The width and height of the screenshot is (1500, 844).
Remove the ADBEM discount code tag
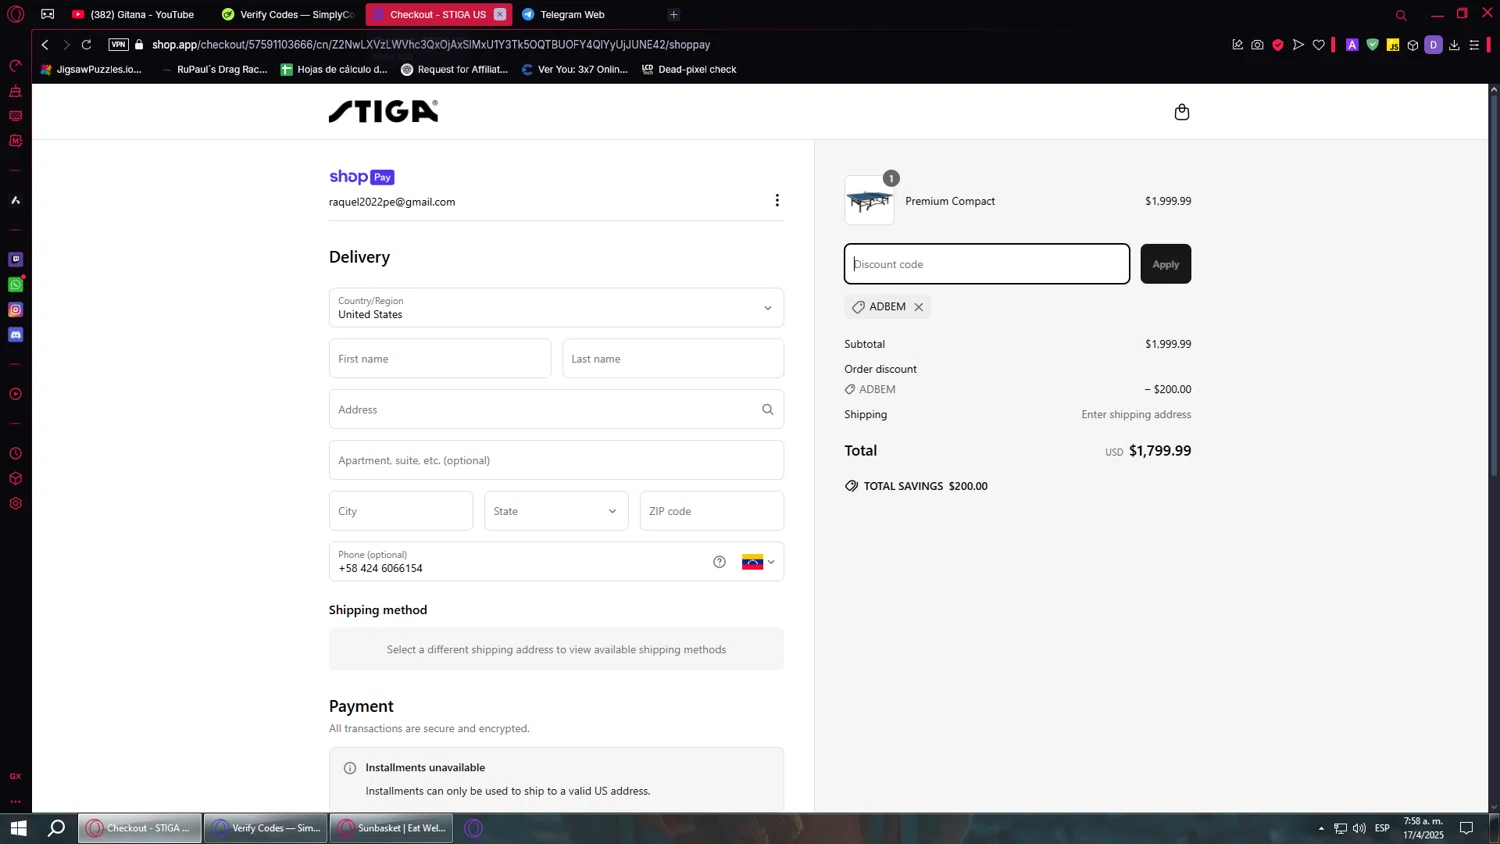(918, 307)
